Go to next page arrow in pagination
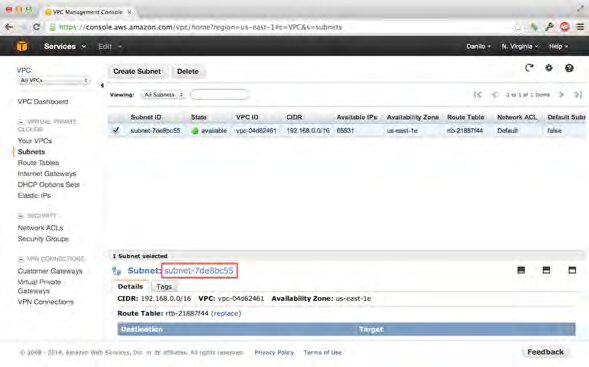 click(562, 95)
